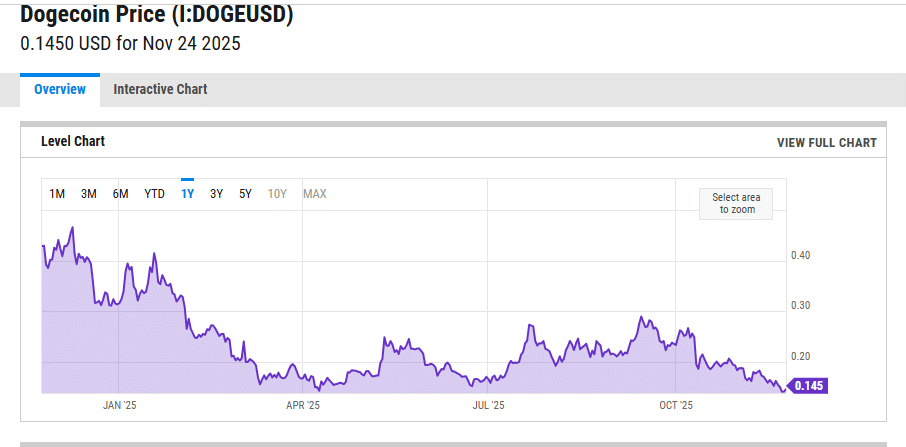
Task: Click the Dogecoin Price (I:DOGEUSD) heading
Action: (157, 15)
